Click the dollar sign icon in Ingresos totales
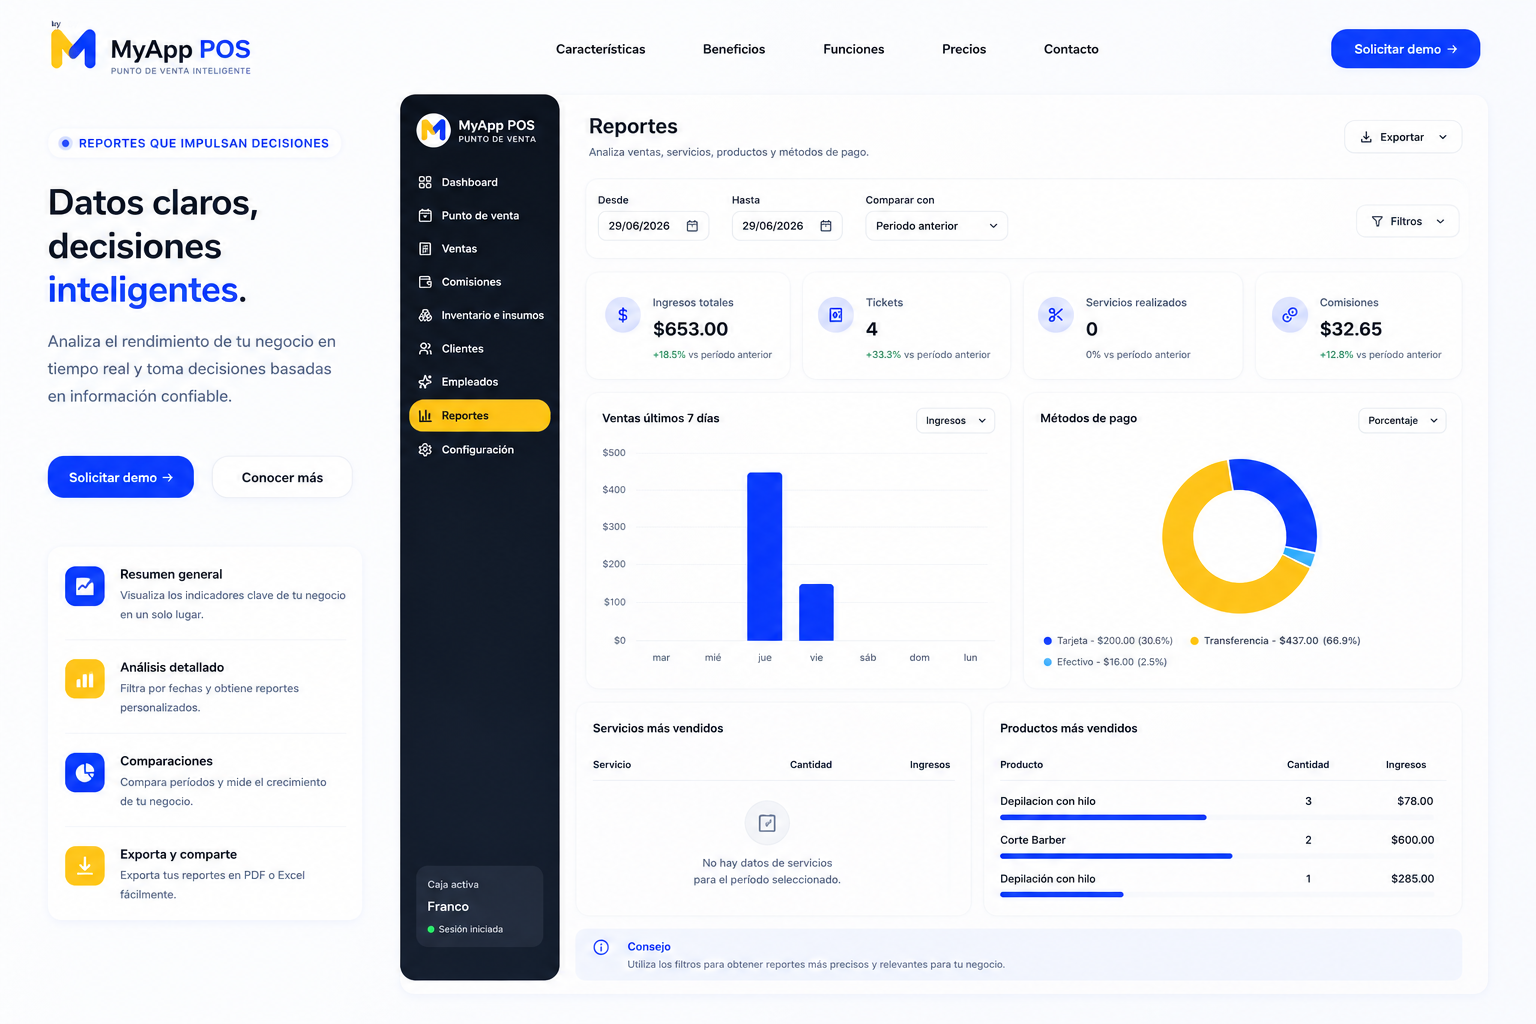 click(x=623, y=315)
